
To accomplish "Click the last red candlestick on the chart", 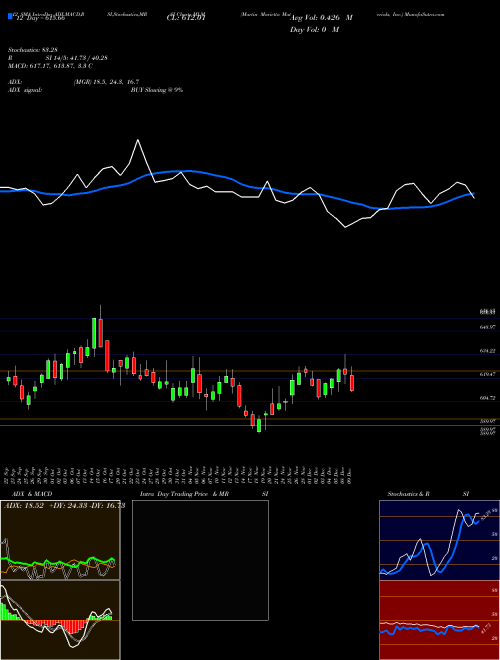I will (x=352, y=382).
